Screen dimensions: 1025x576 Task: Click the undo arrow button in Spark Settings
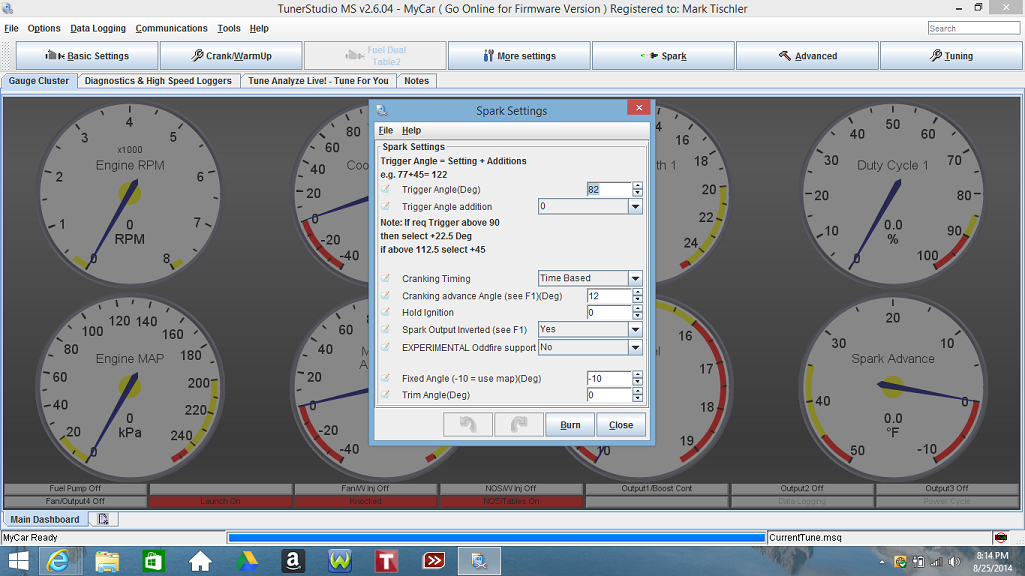pyautogui.click(x=468, y=425)
